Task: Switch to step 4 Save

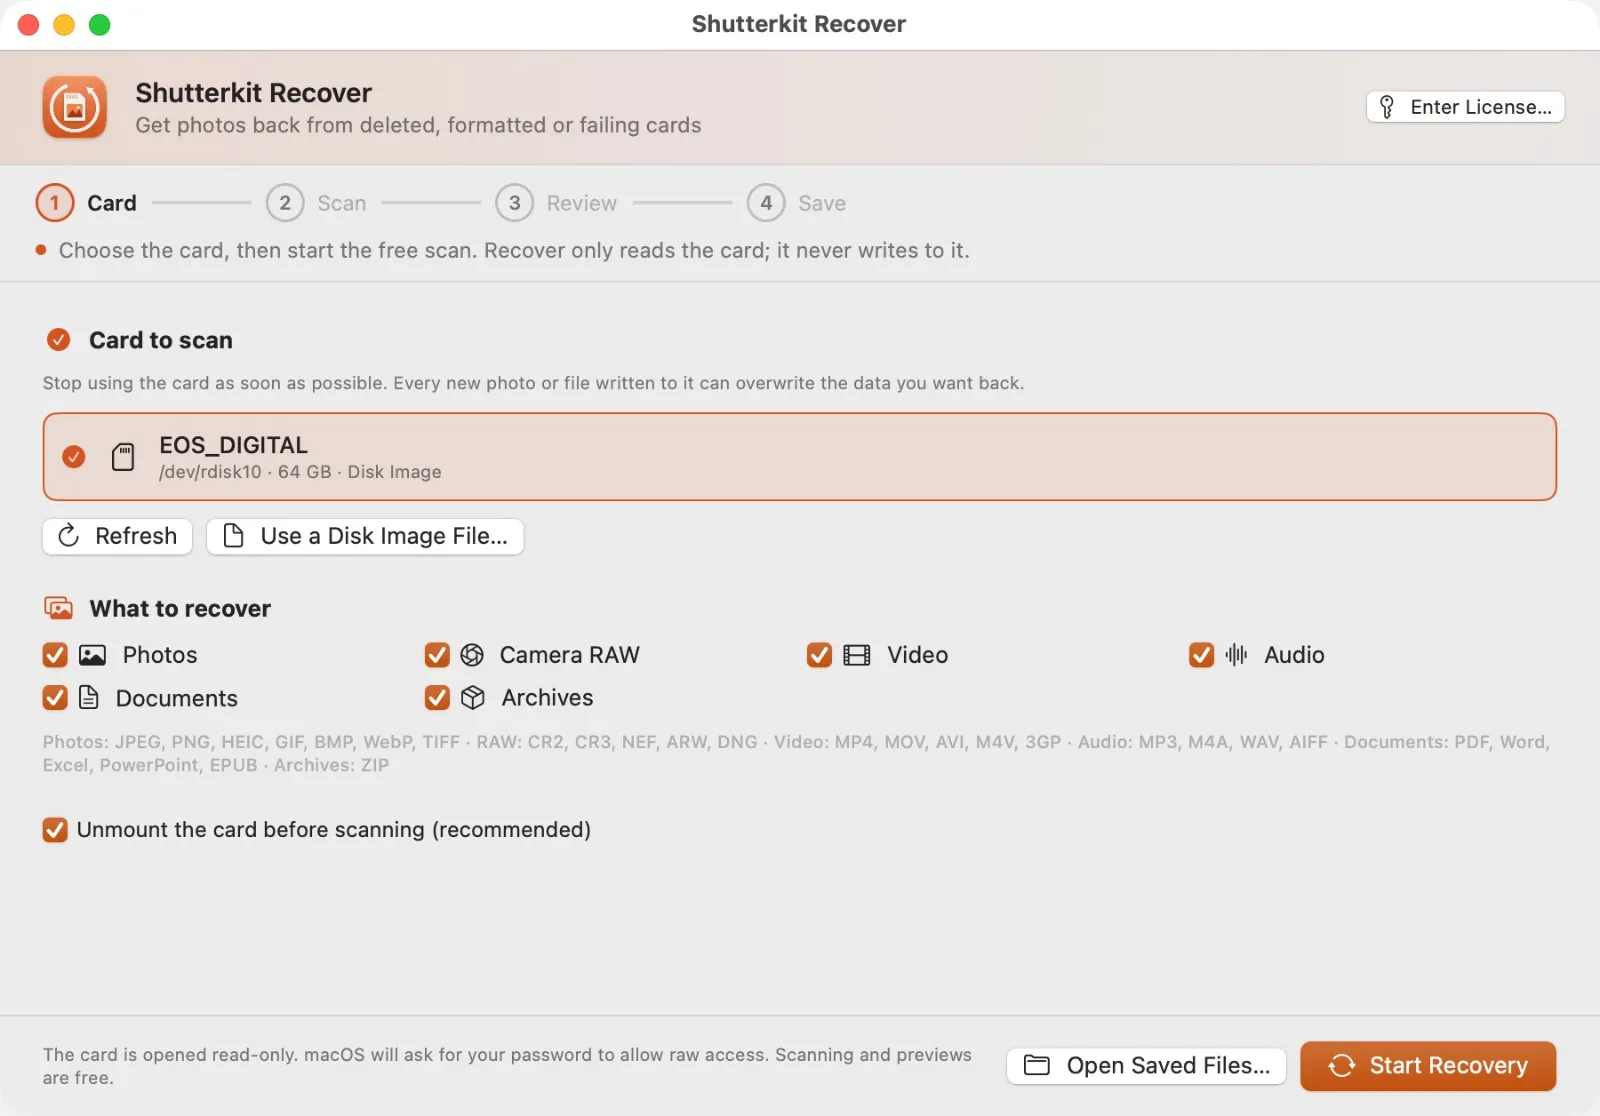Action: (796, 203)
